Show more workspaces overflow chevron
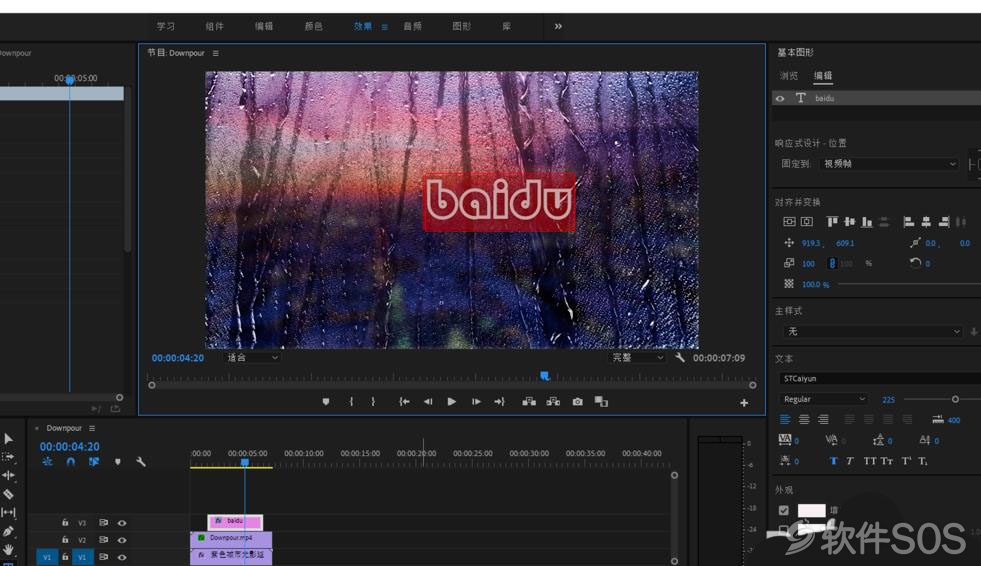Image resolution: width=981 pixels, height=566 pixels. [x=558, y=26]
